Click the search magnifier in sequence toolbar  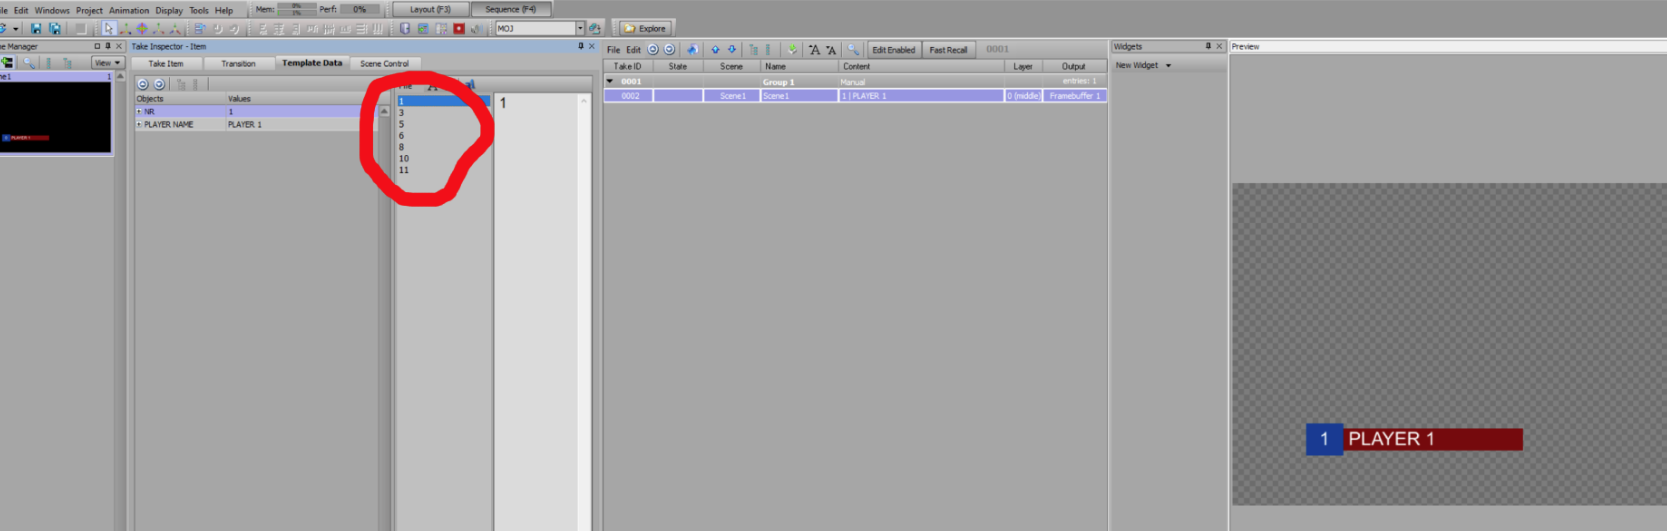click(853, 49)
